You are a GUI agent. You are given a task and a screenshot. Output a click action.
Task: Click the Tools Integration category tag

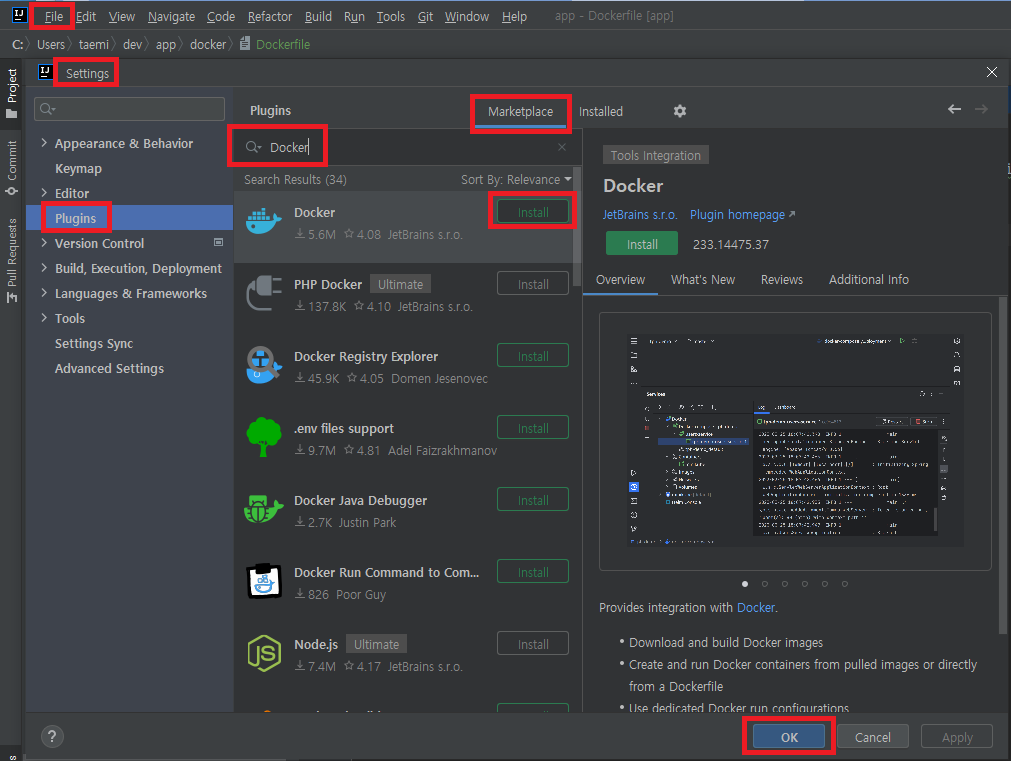(655, 155)
